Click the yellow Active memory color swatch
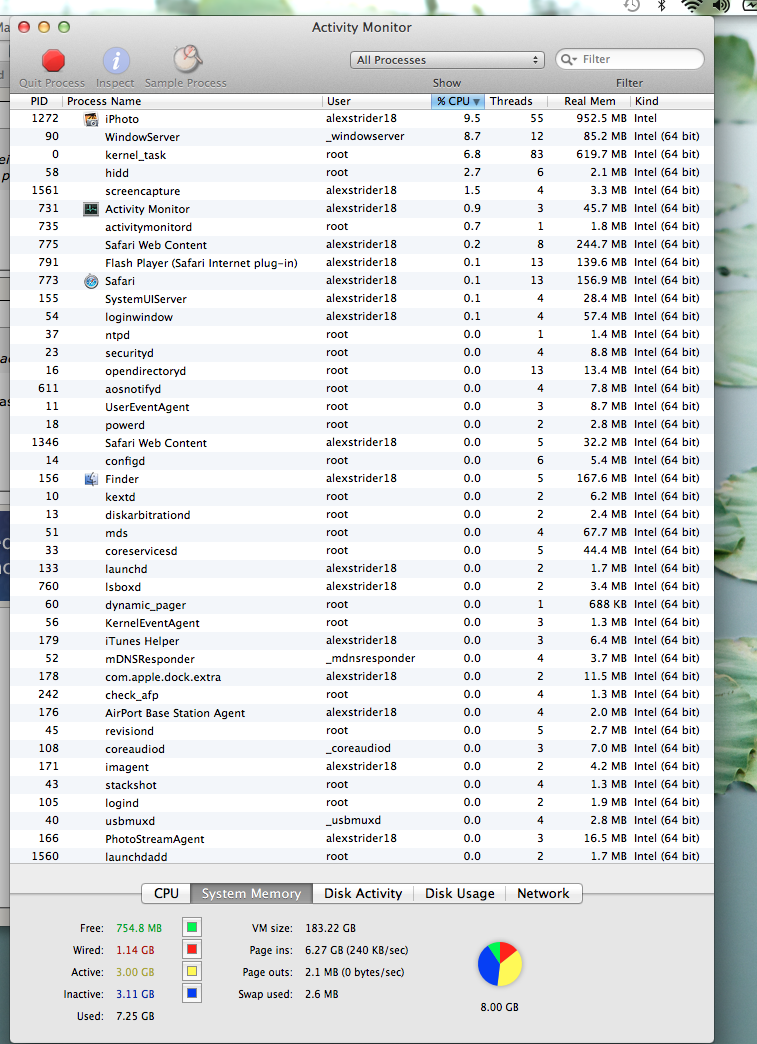 click(x=192, y=971)
